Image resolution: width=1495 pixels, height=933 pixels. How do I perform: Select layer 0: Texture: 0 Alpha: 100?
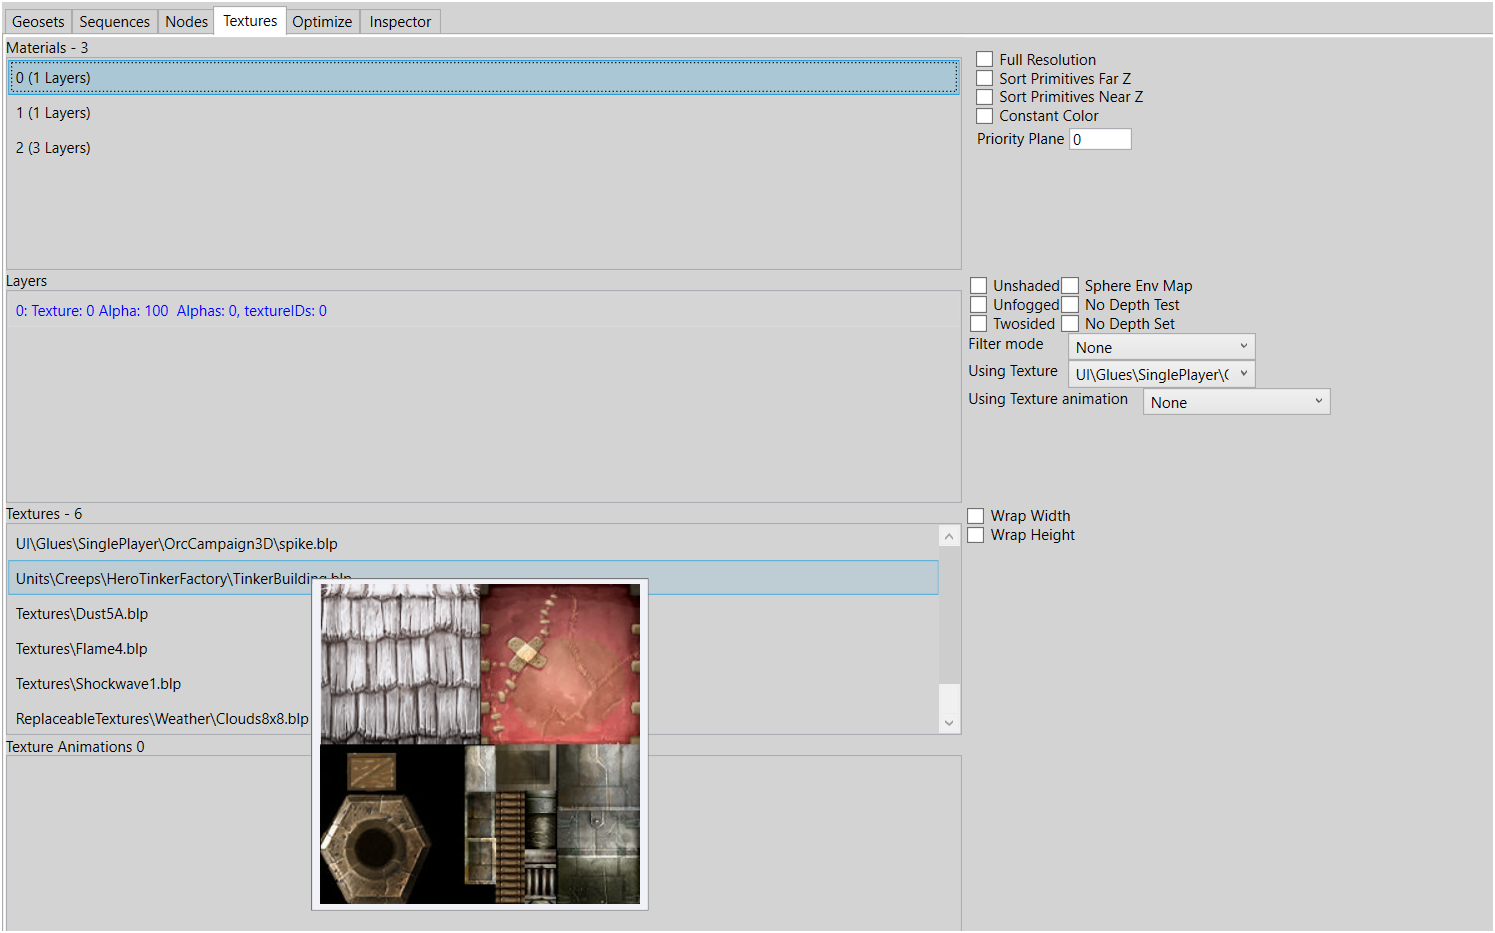coord(483,311)
